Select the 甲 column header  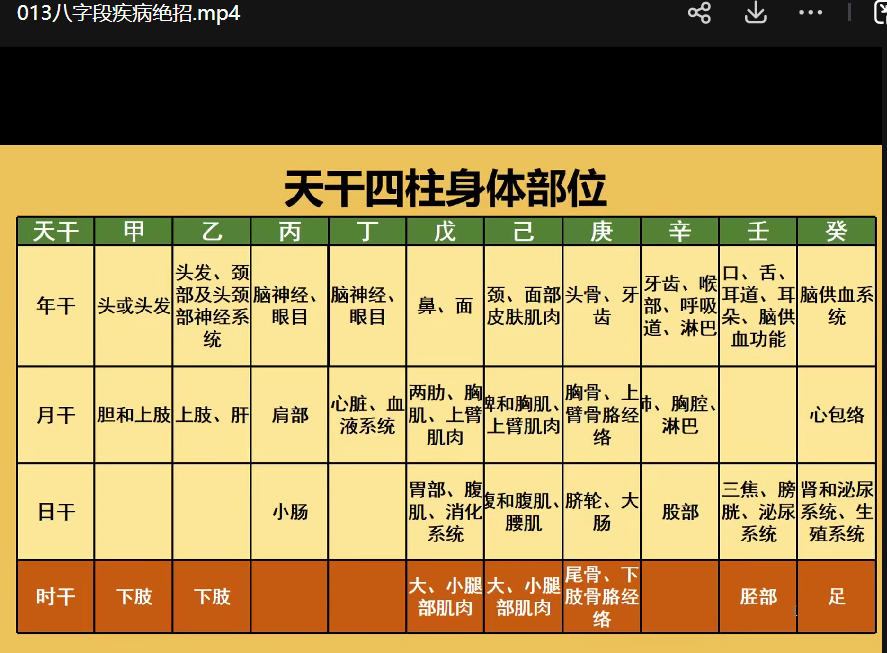pyautogui.click(x=134, y=231)
